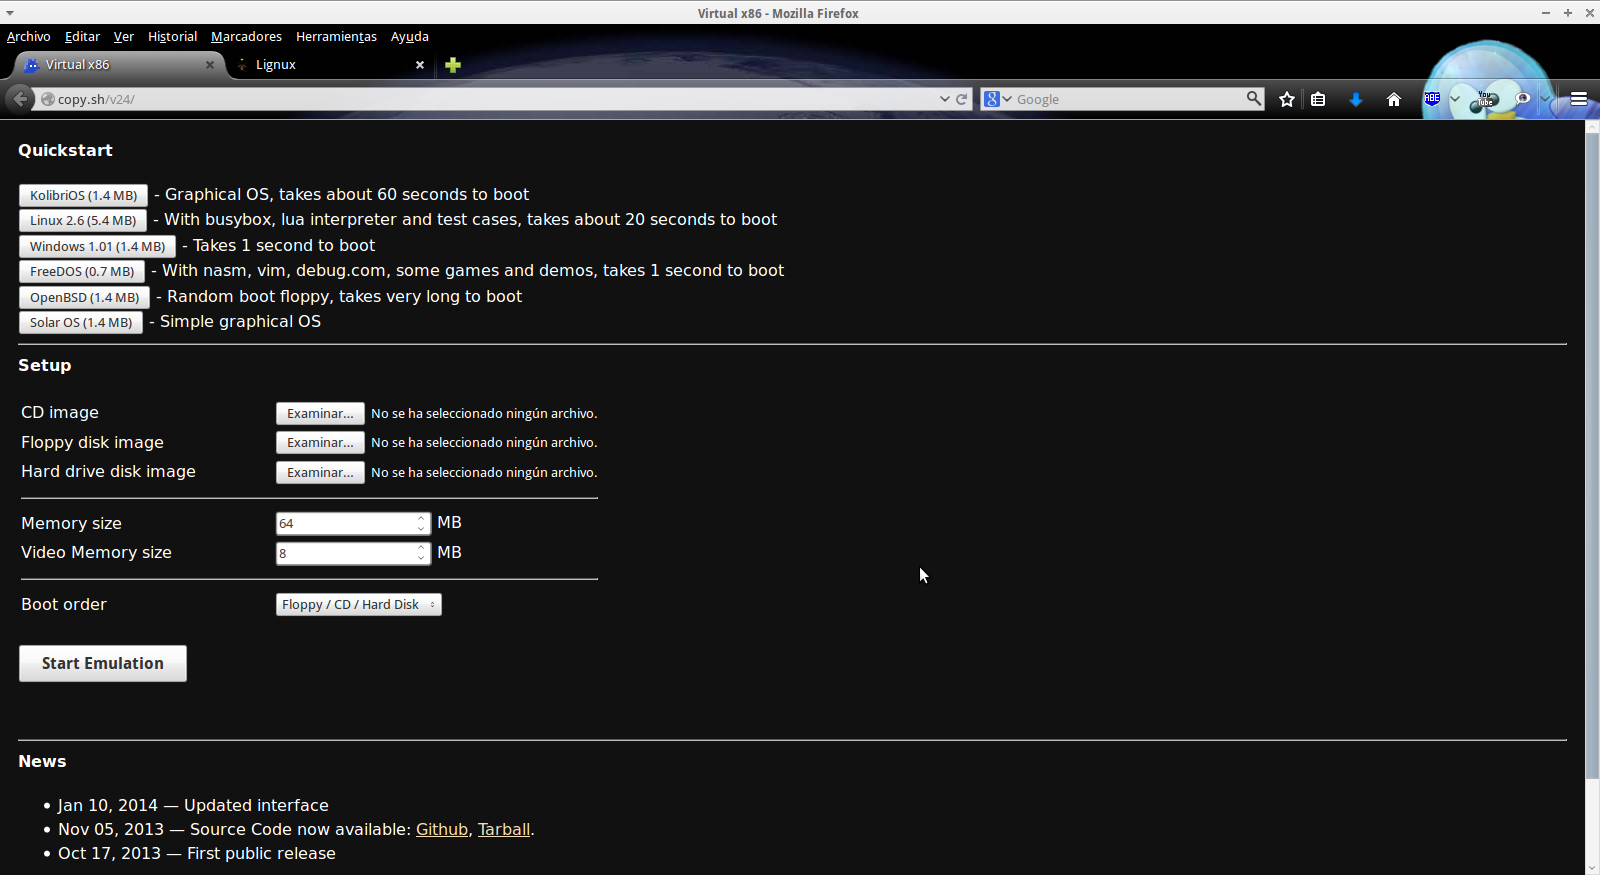Click the magnifier search icon
This screenshot has width=1600, height=875.
click(1254, 99)
